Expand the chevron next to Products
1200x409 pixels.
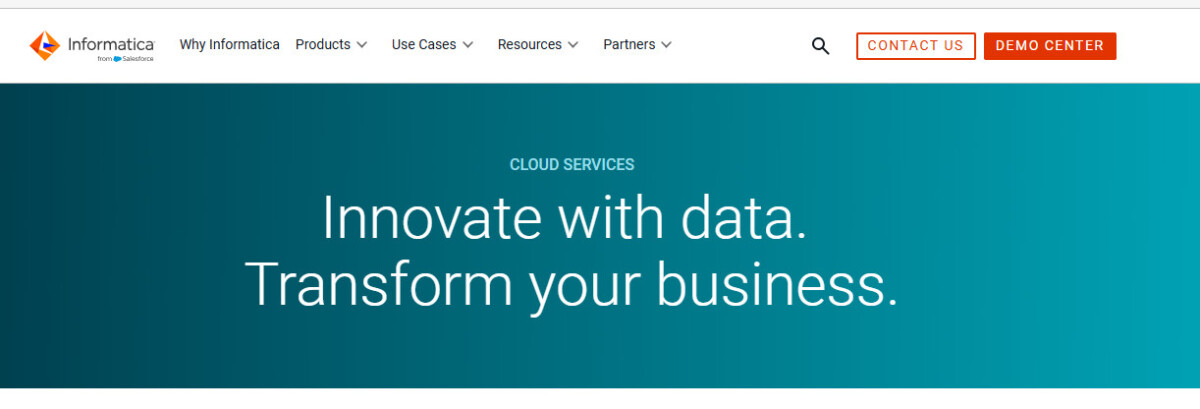(x=362, y=45)
